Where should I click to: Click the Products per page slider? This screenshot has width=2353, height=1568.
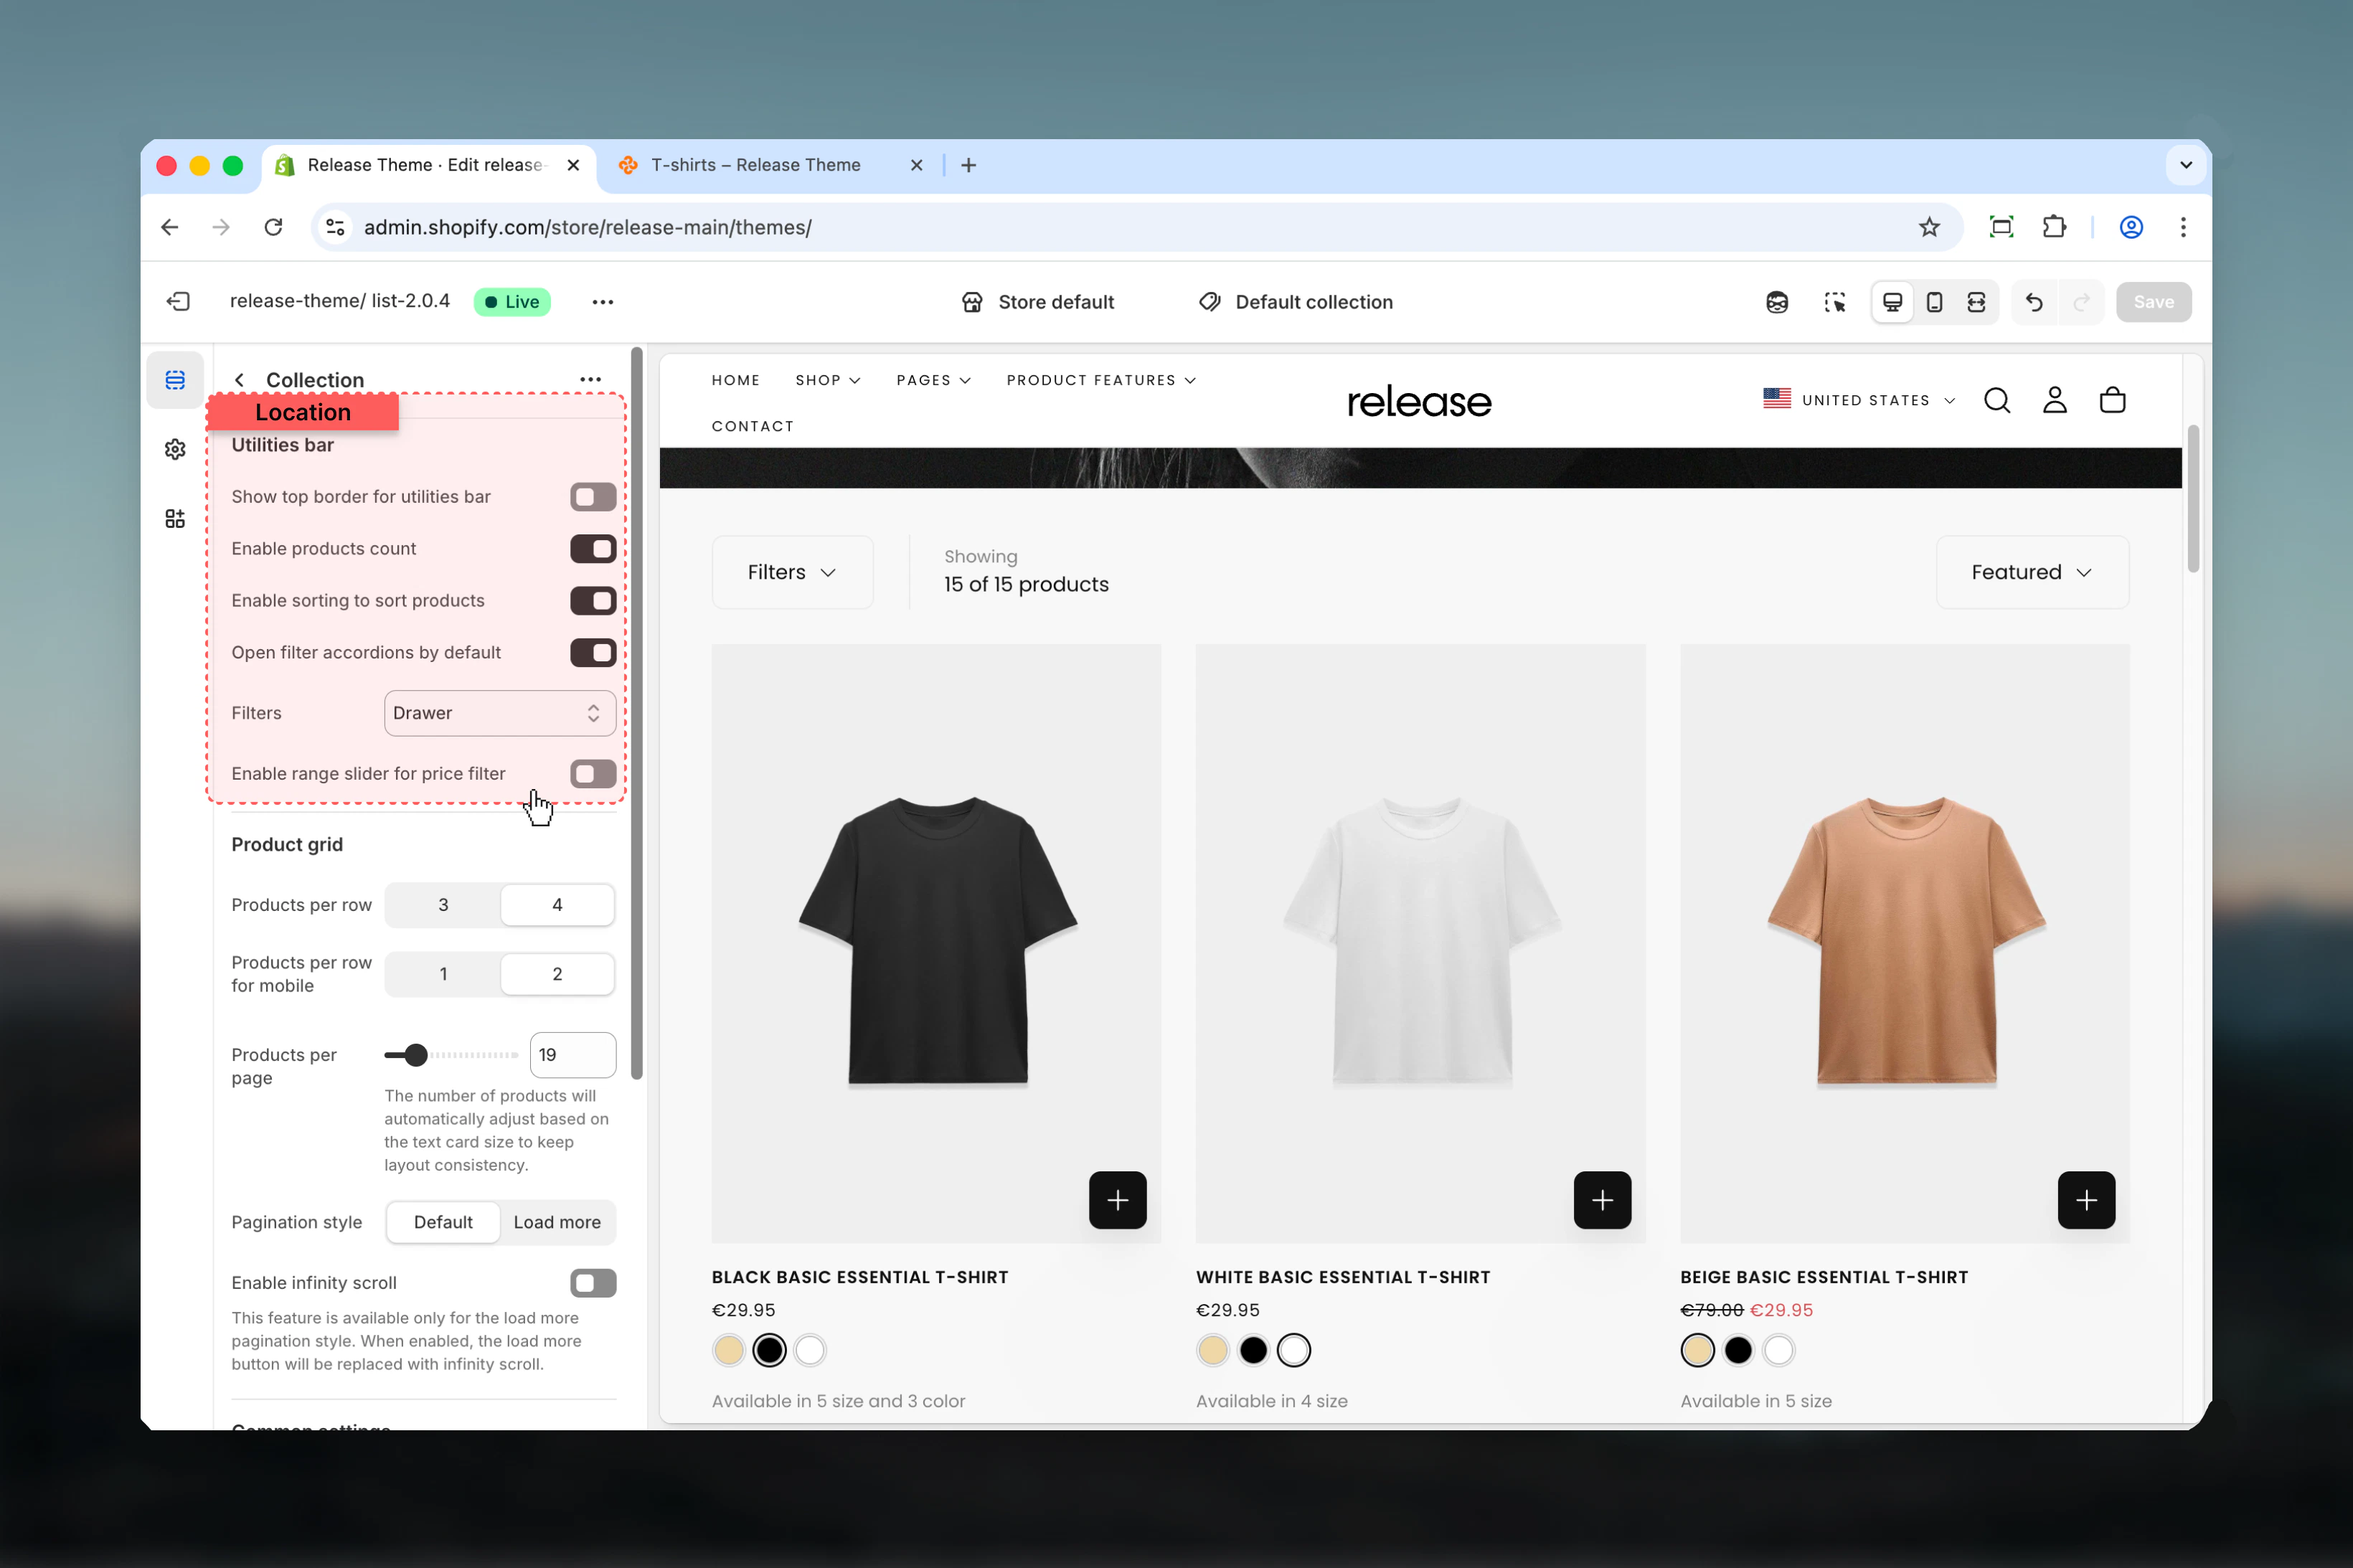(x=451, y=1055)
